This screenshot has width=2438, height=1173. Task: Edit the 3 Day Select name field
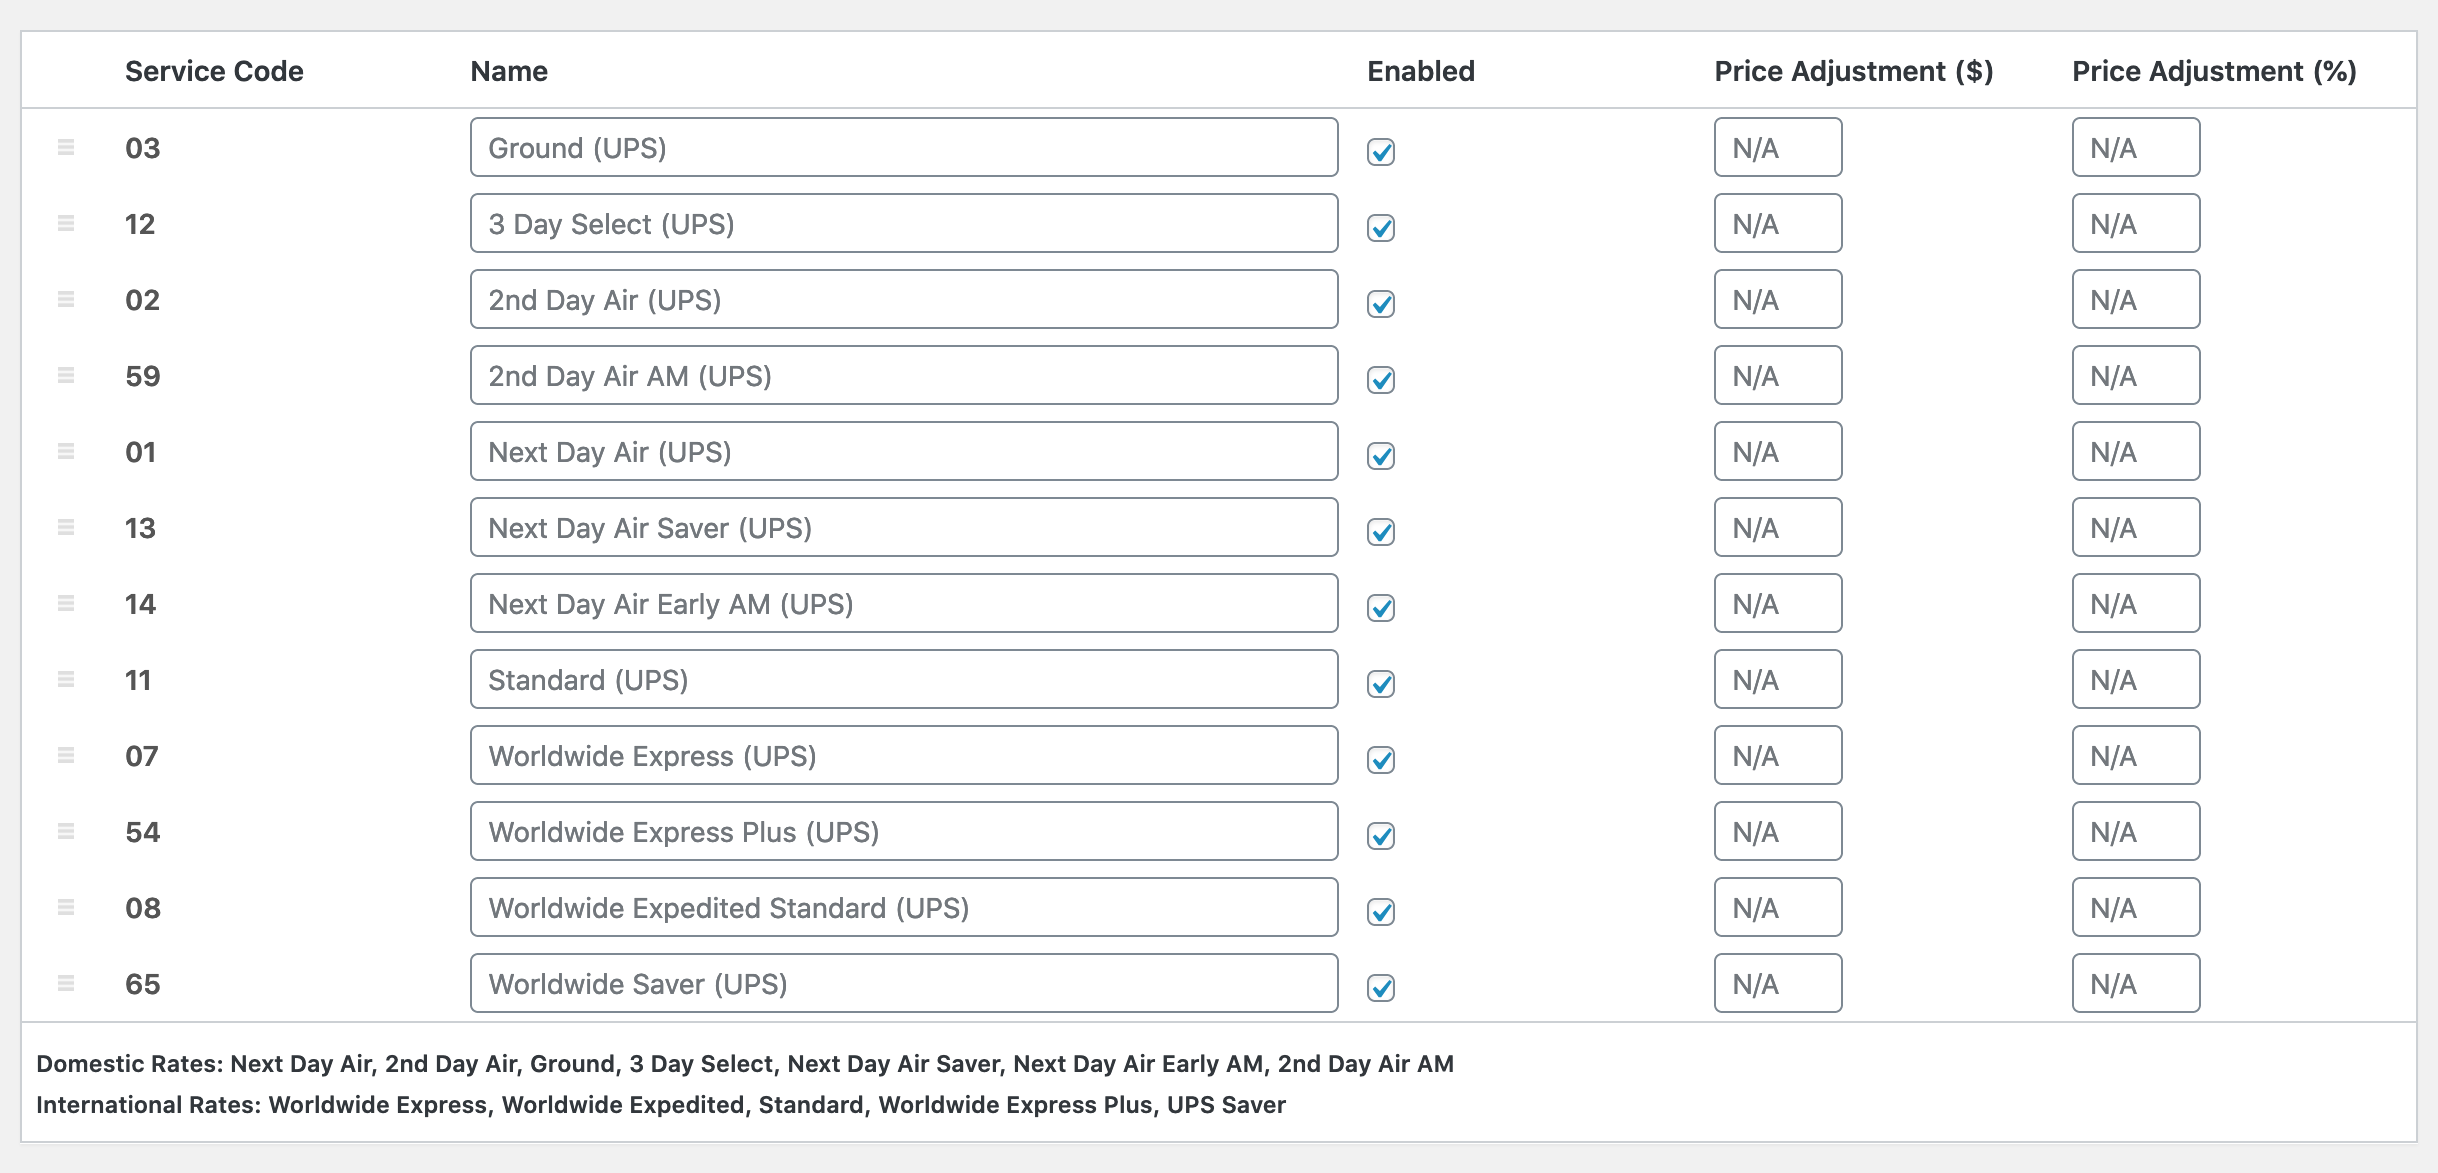tap(903, 224)
